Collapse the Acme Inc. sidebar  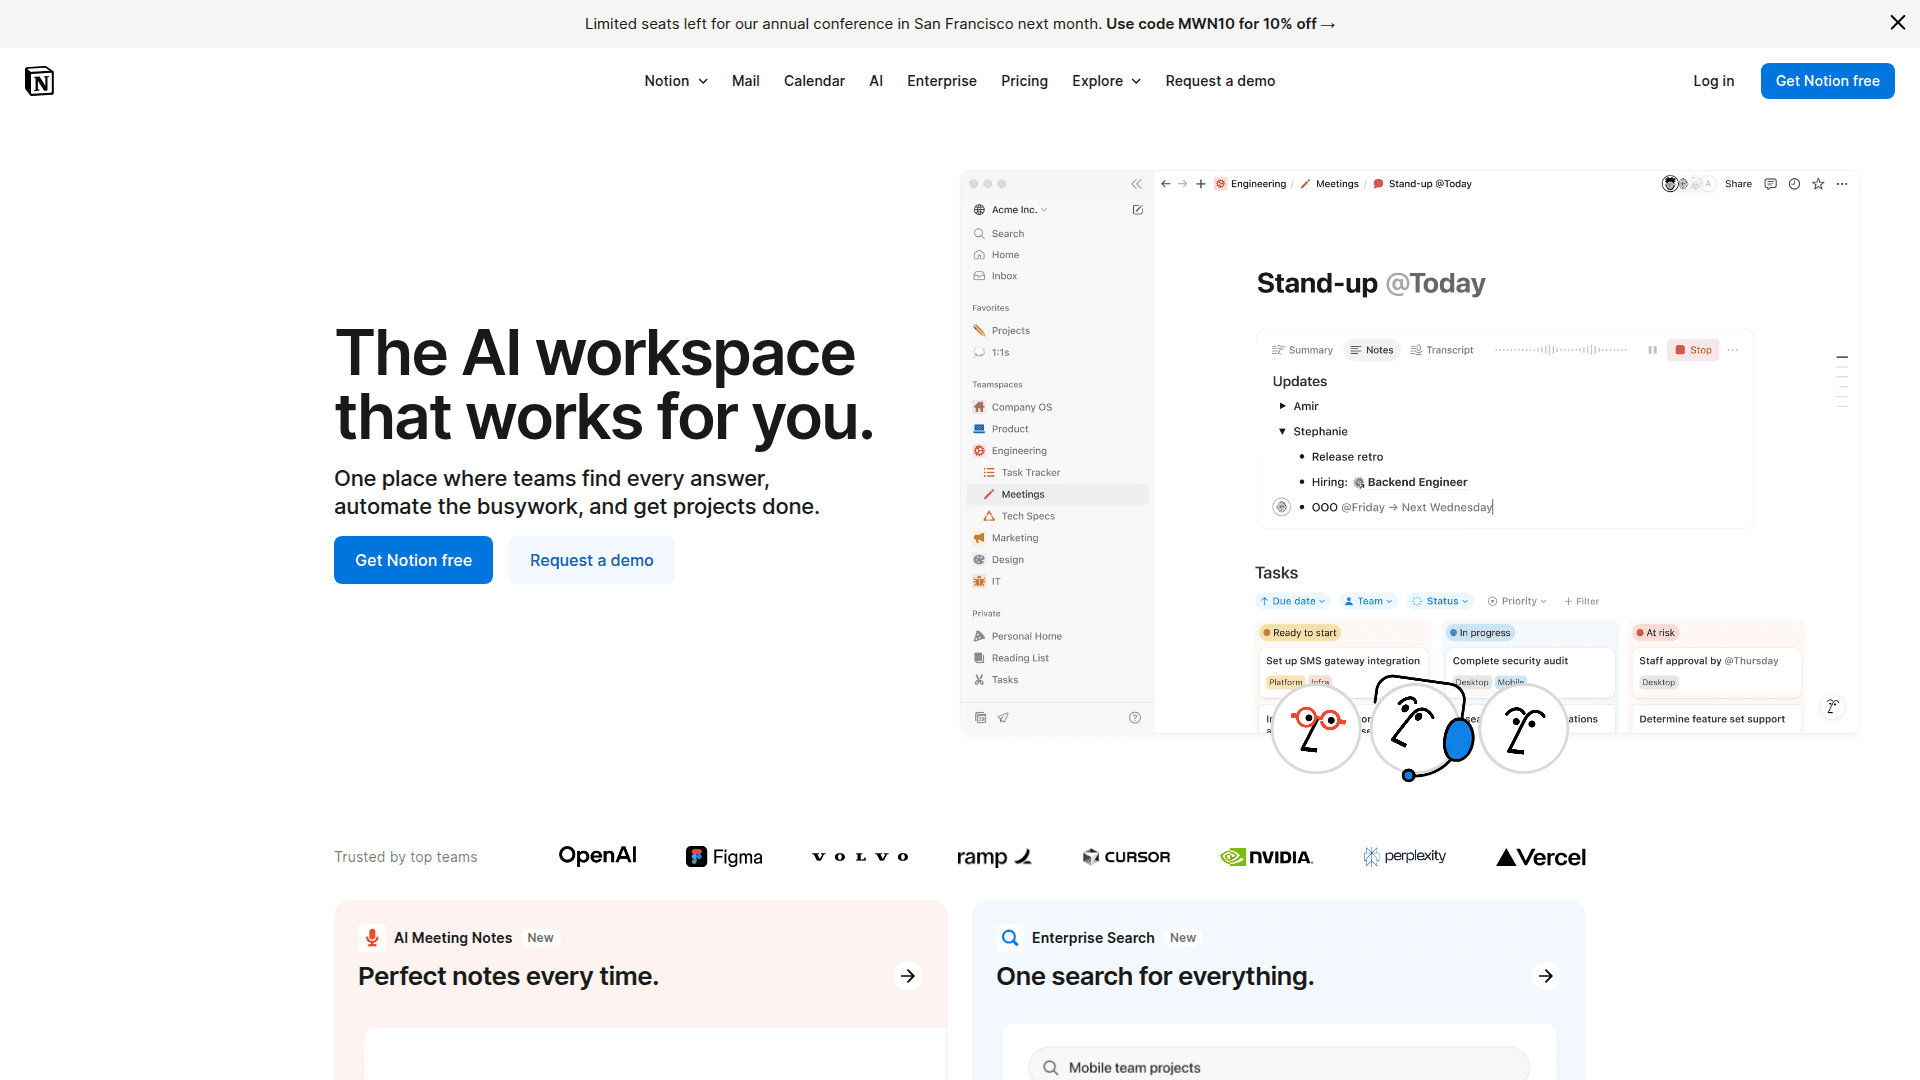(1137, 184)
